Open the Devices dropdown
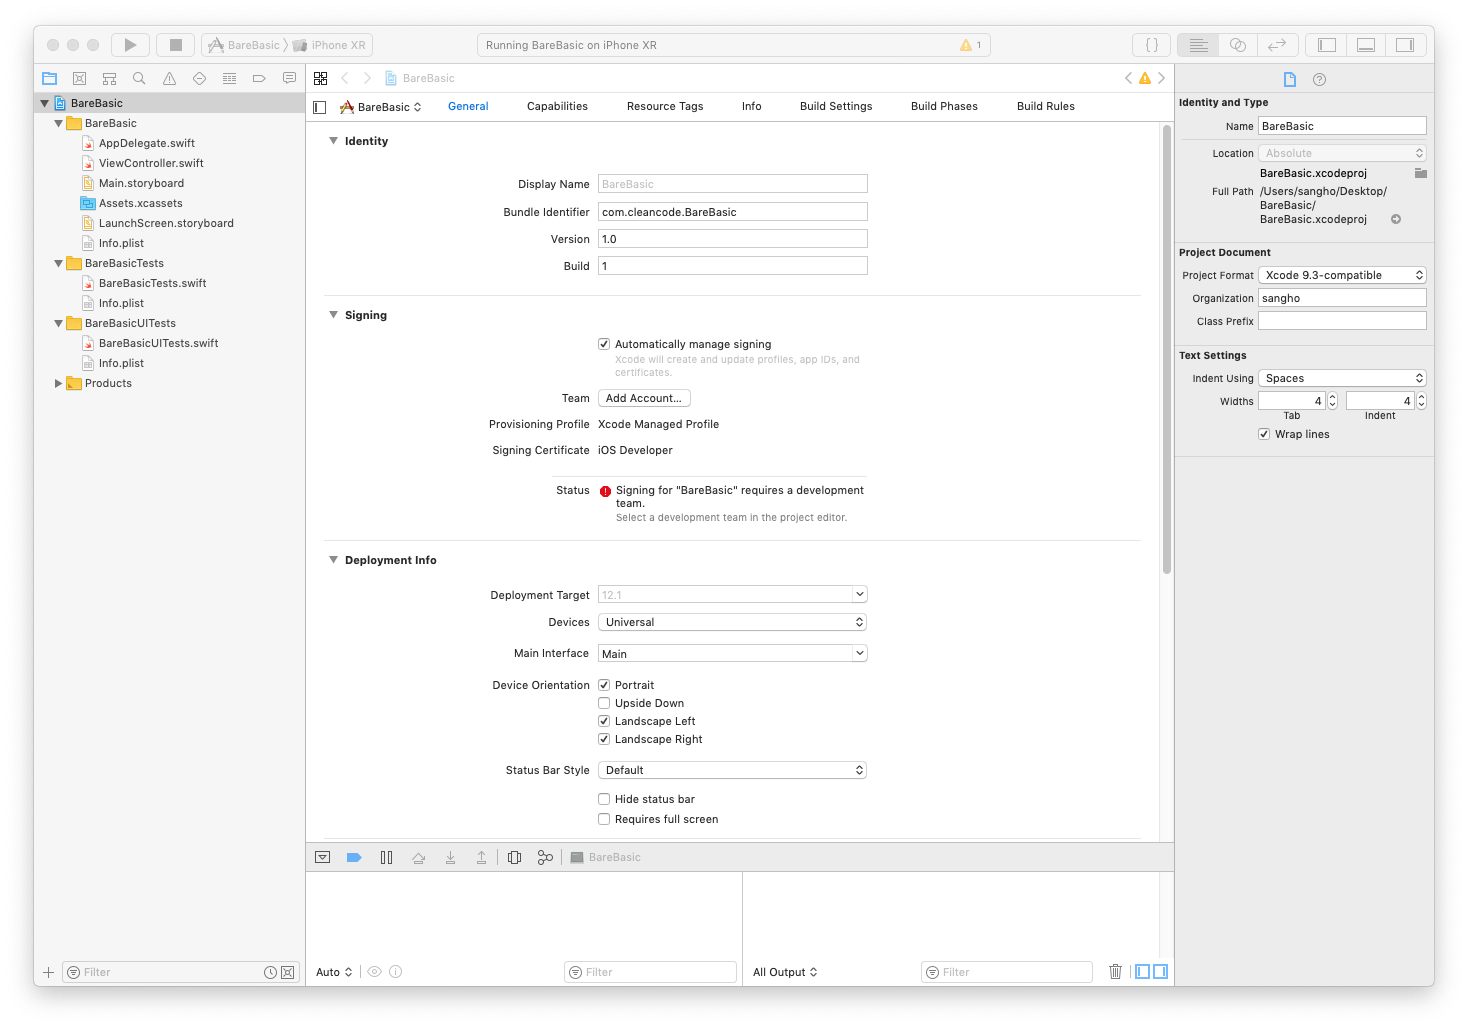1468x1028 pixels. [733, 622]
